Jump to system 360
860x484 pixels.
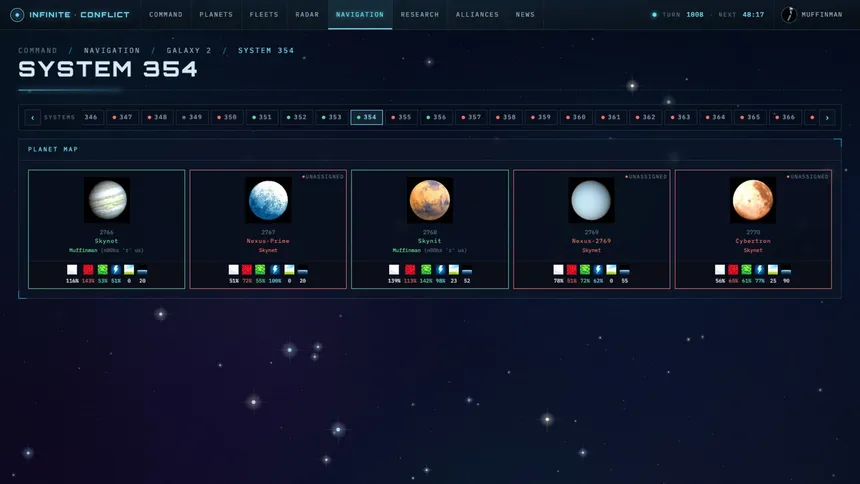click(x=575, y=117)
